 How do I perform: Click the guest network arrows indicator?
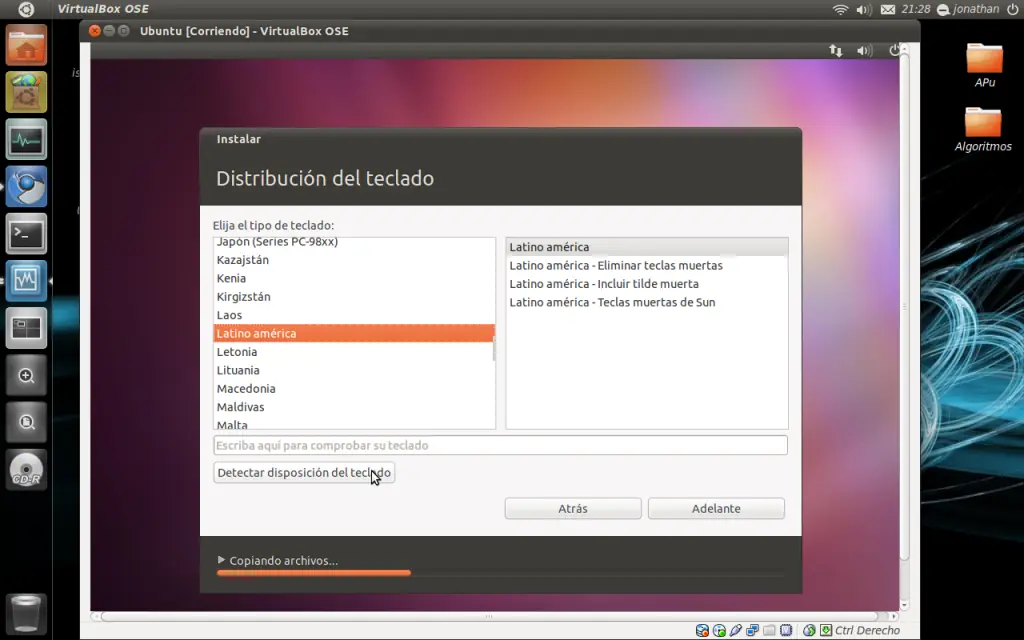[836, 50]
